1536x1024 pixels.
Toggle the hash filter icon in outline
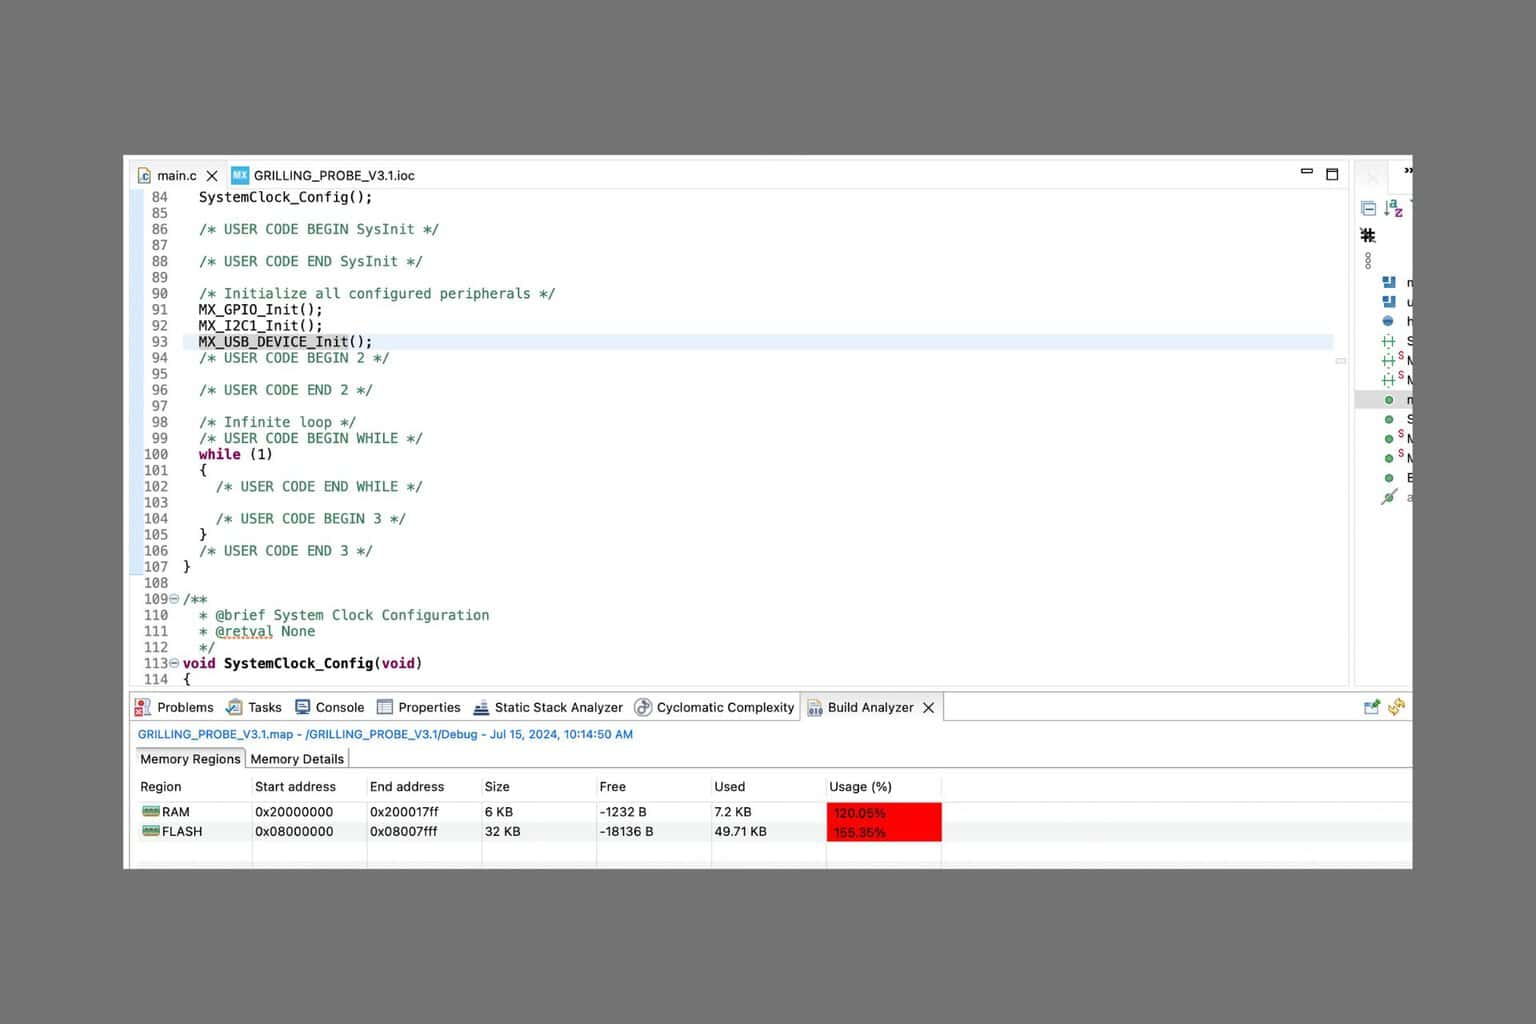tap(1368, 235)
